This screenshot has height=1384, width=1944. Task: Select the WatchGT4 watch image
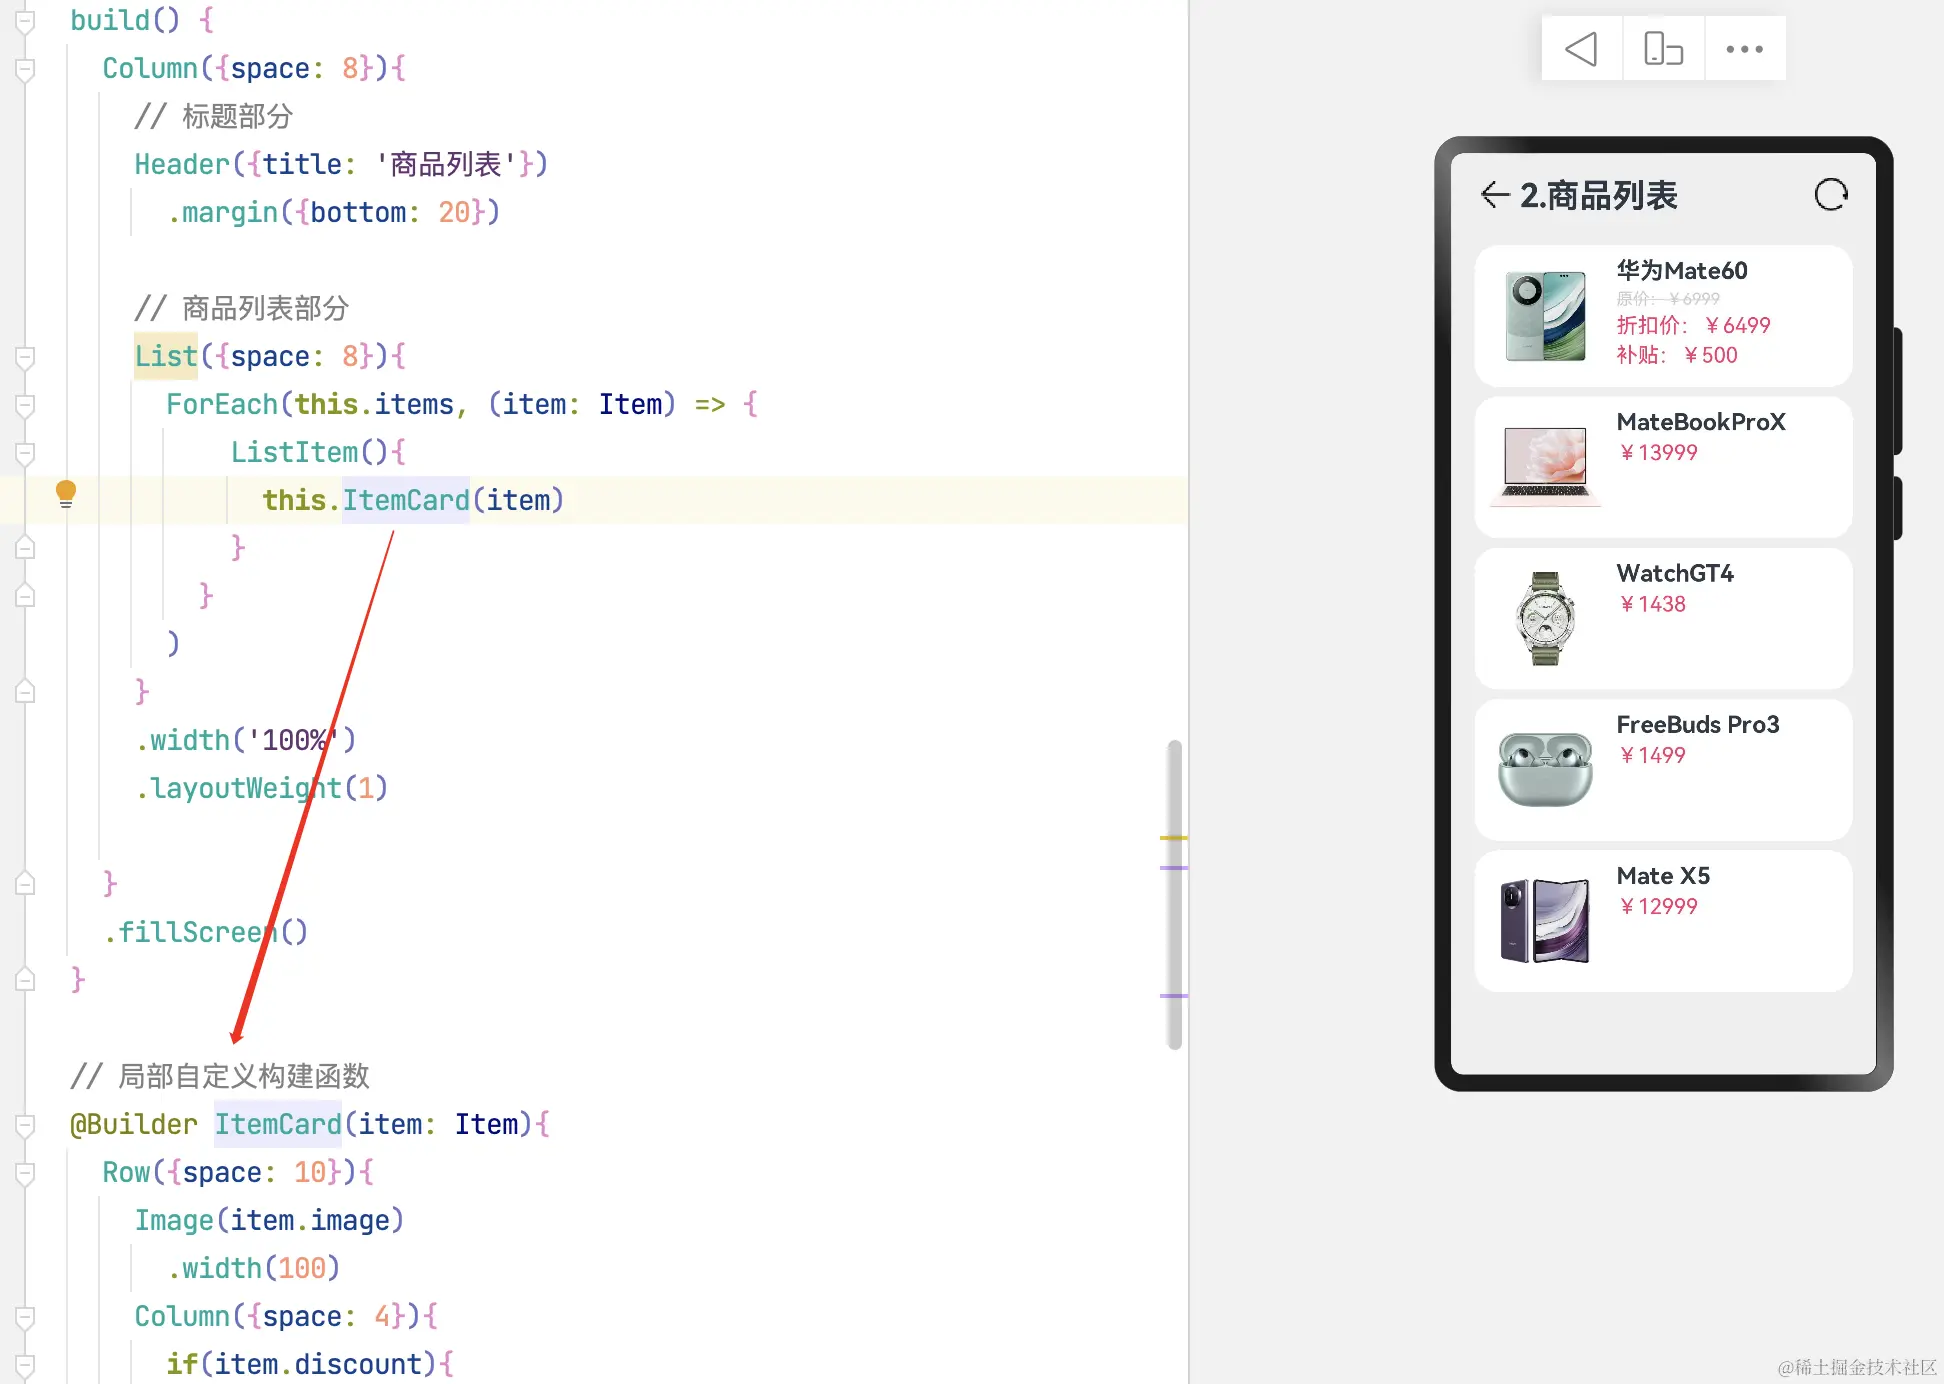tap(1545, 618)
